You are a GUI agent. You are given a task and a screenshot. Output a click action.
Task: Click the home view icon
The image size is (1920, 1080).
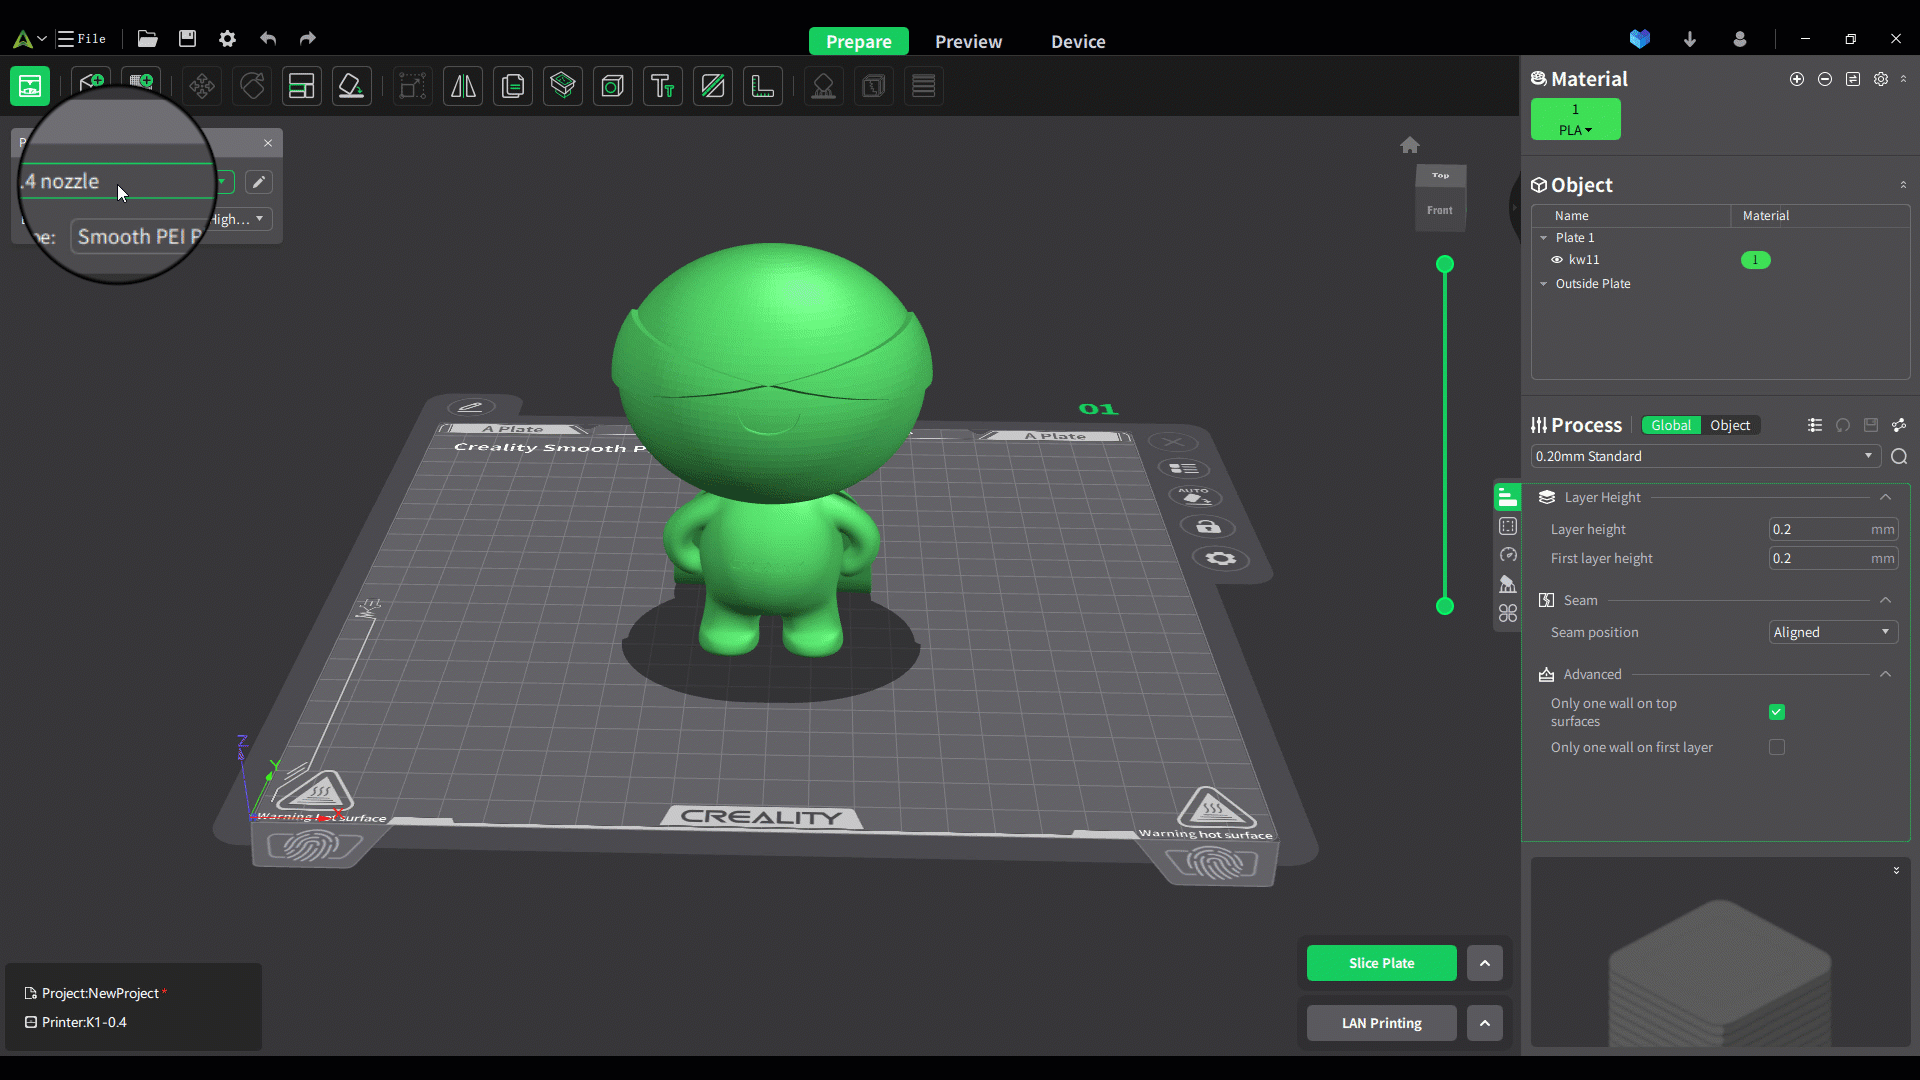tap(1409, 145)
